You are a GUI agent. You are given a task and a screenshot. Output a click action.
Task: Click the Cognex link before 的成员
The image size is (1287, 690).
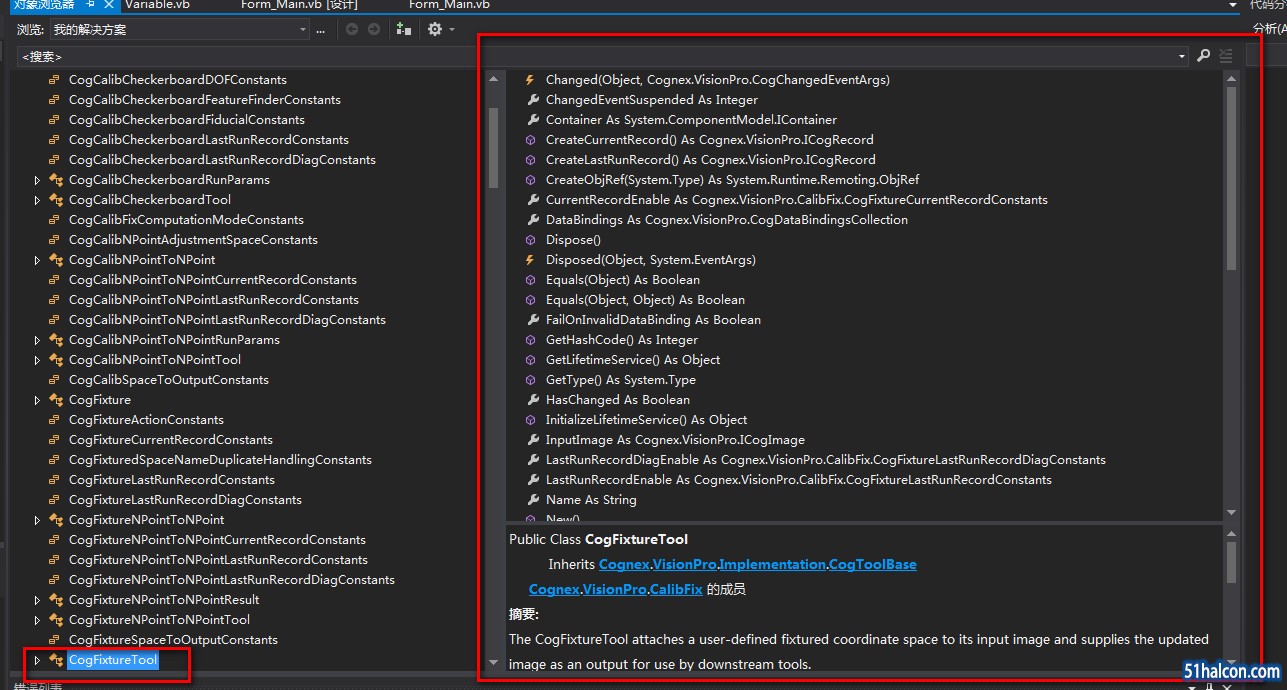click(554, 590)
